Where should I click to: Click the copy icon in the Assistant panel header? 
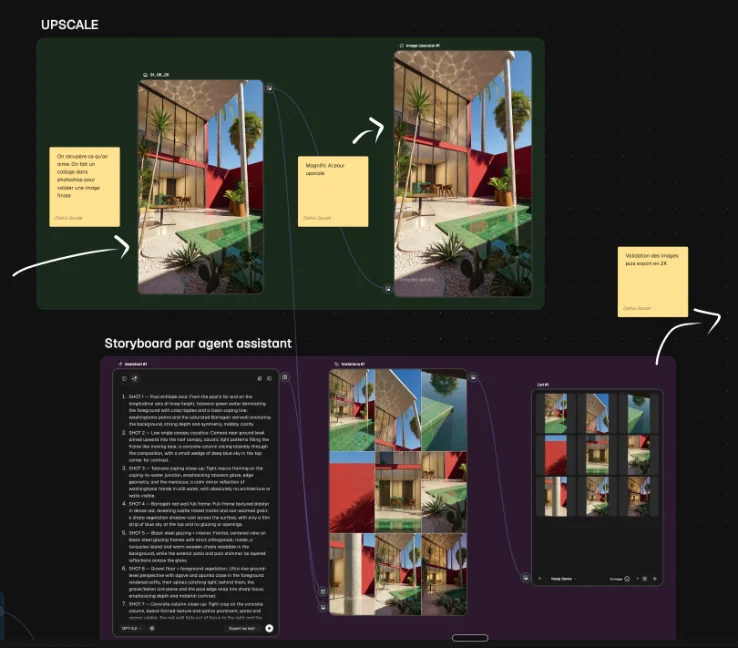[259, 378]
